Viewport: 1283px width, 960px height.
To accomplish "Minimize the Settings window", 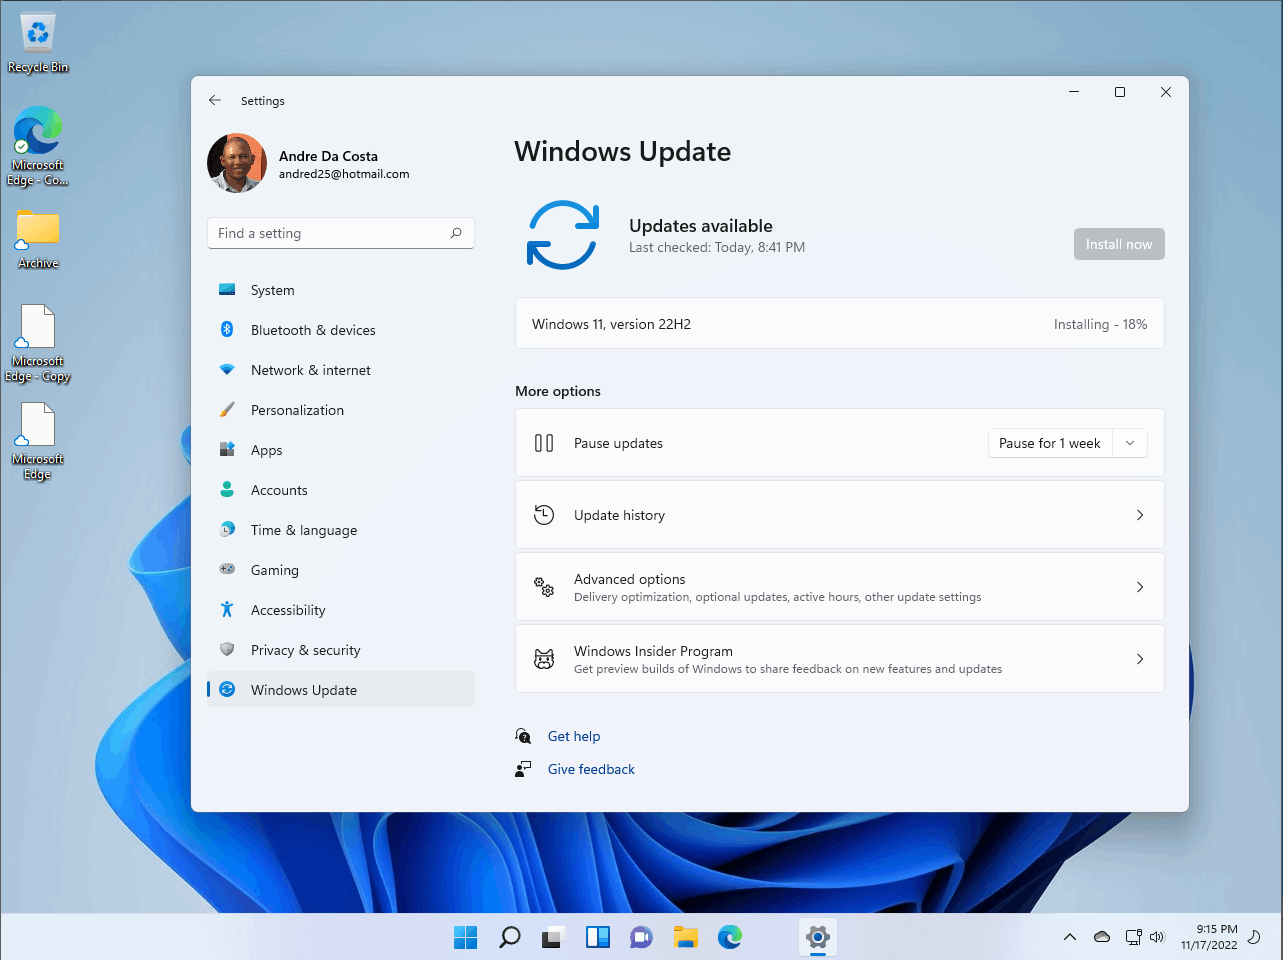I will point(1074,92).
